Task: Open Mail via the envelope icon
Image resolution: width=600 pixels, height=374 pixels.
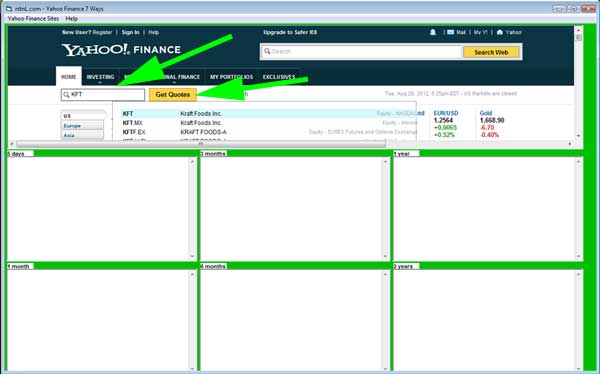Action: pyautogui.click(x=451, y=32)
